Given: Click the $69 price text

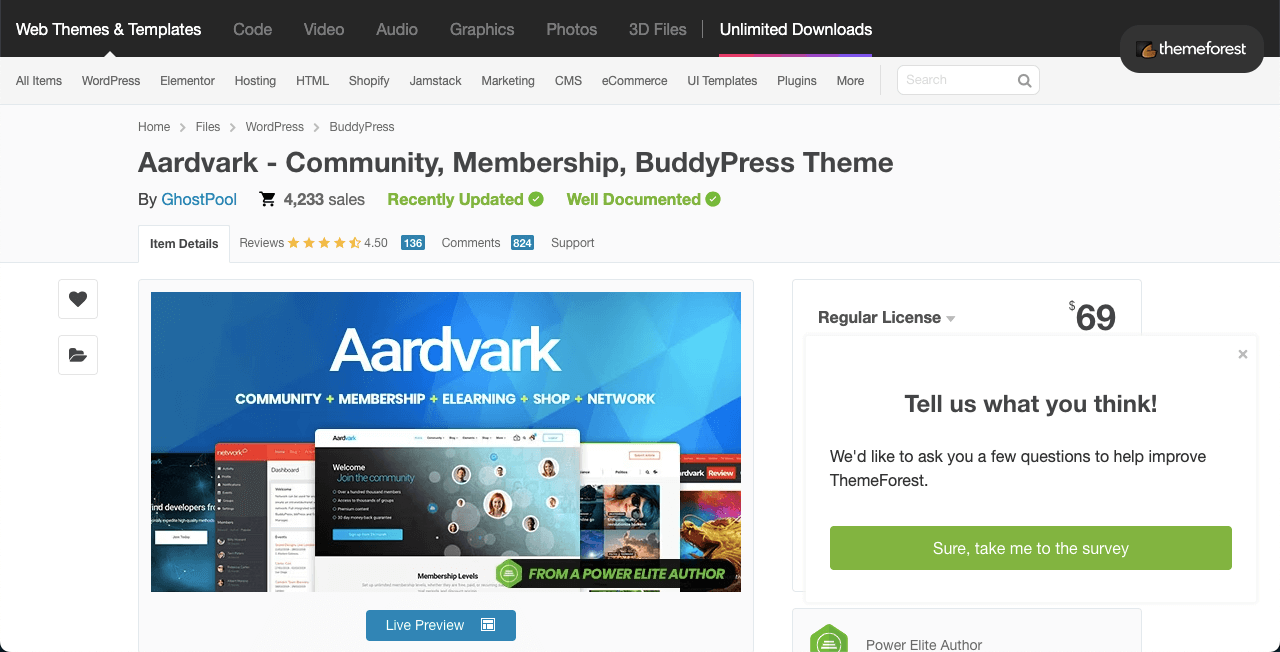Looking at the screenshot, I should 1092,317.
